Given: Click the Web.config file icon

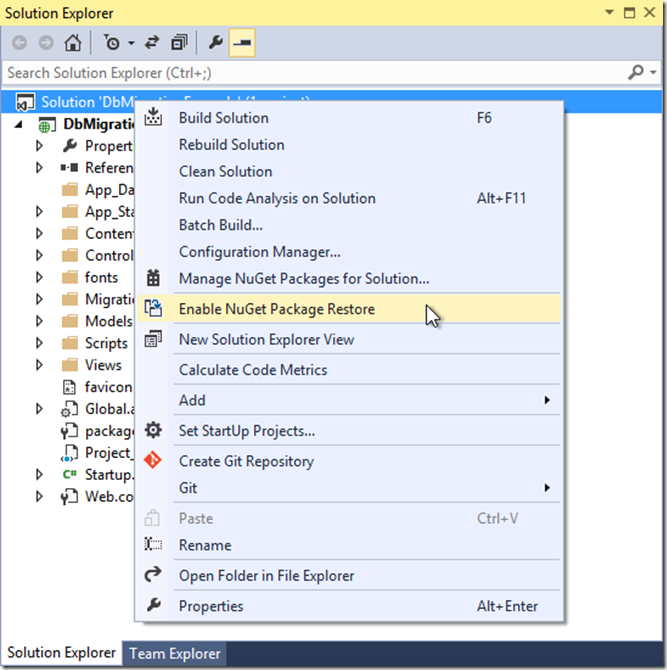Looking at the screenshot, I should tap(69, 497).
